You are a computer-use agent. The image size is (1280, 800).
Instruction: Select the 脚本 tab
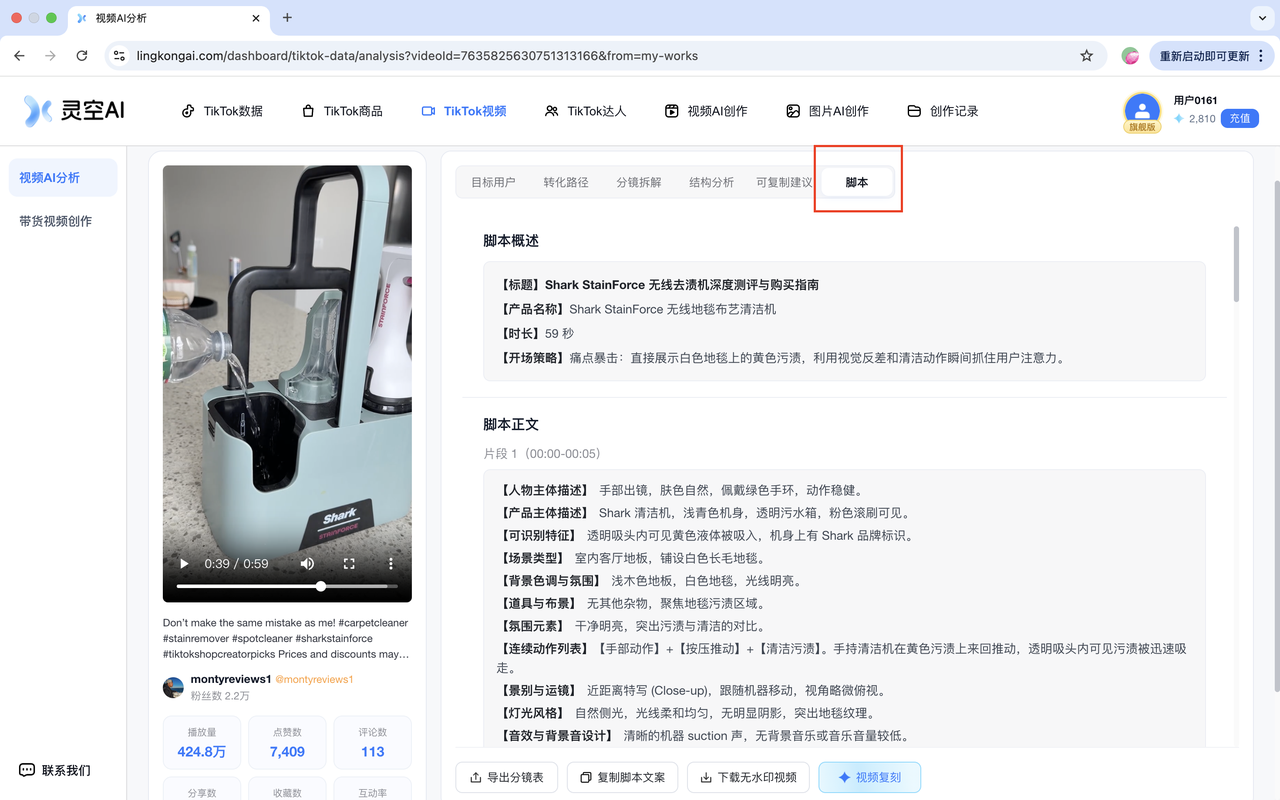857,182
